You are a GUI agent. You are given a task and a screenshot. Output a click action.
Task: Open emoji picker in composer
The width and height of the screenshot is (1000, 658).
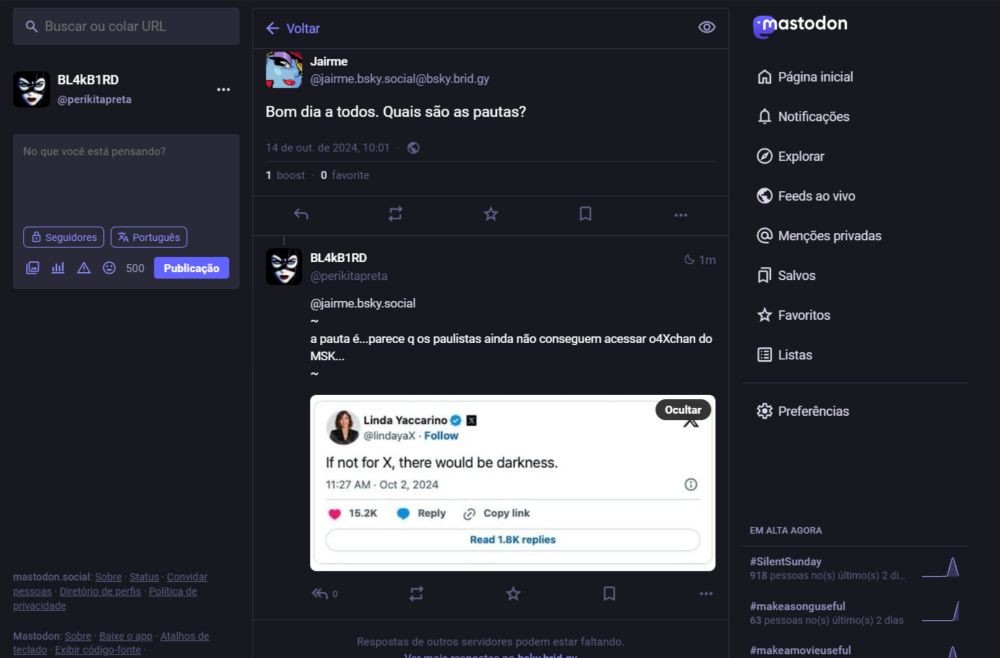pos(109,268)
